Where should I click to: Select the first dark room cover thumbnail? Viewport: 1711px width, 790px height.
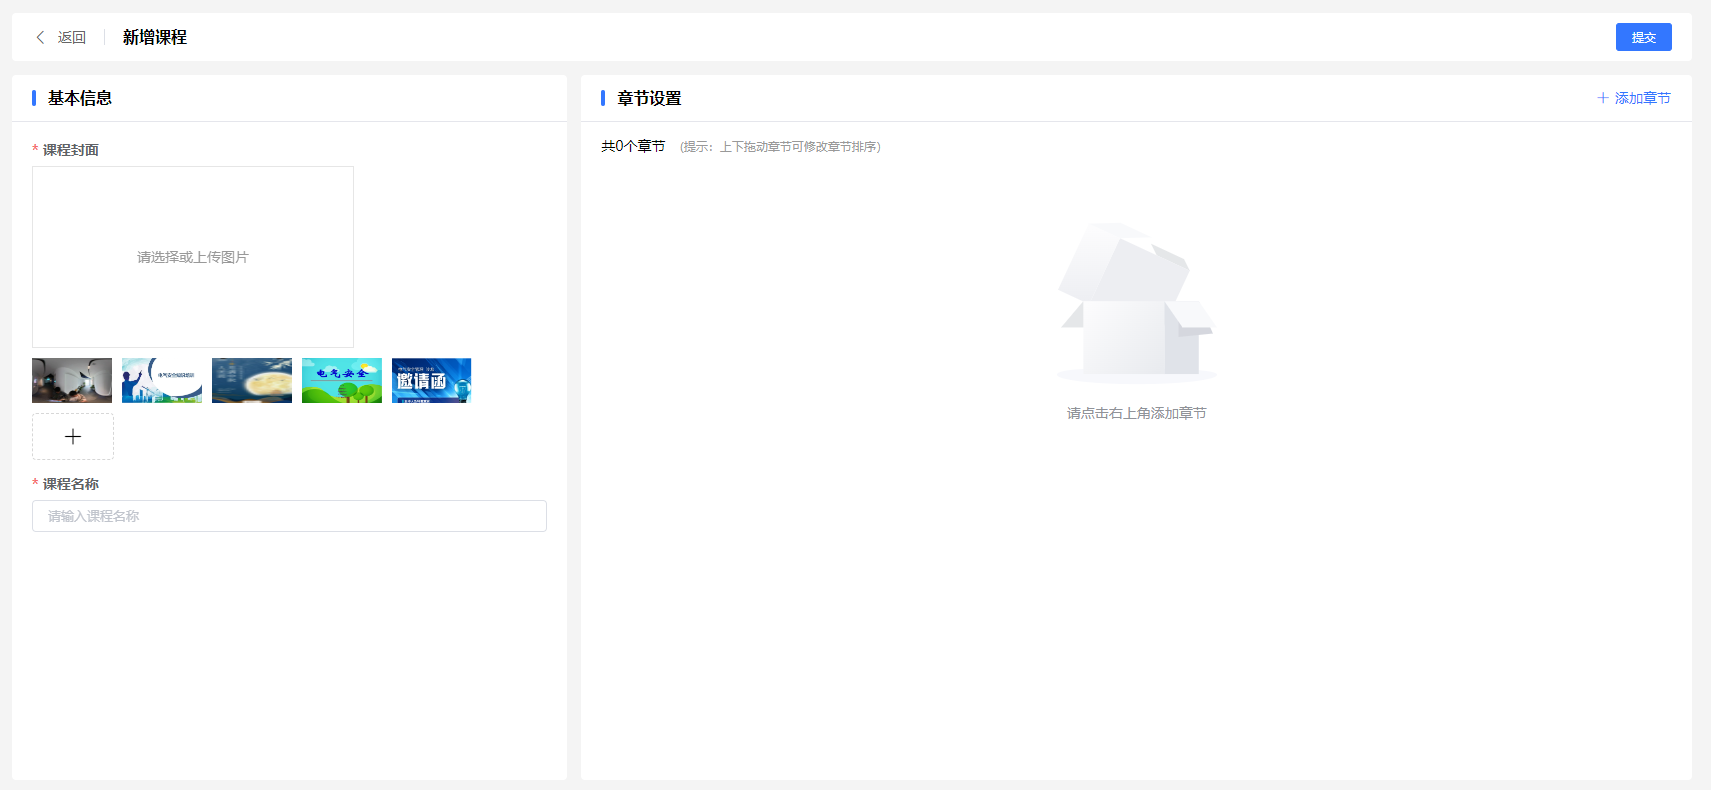pos(72,380)
